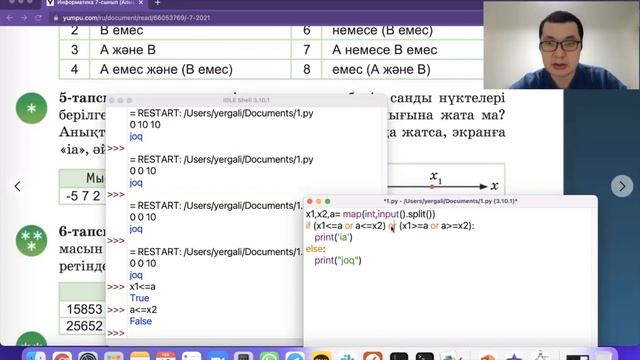Click the row number 7 cell
Screen dimensions: 640x360
click(307, 50)
